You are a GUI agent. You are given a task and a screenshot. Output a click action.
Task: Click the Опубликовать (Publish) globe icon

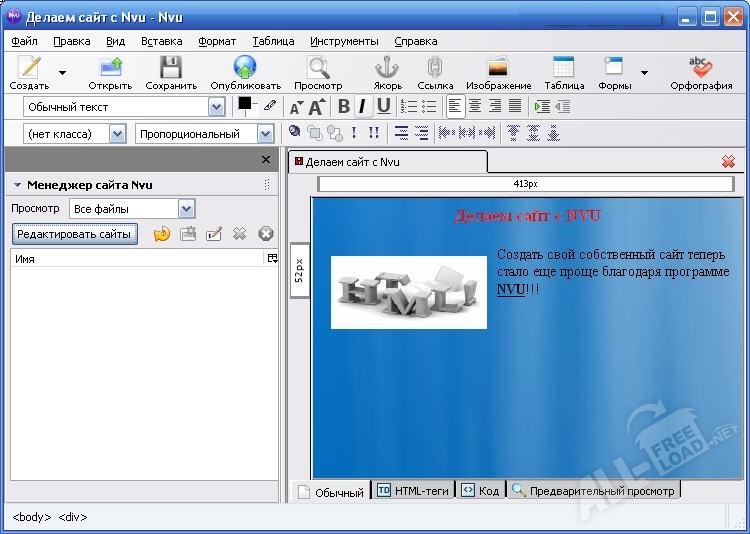click(245, 68)
